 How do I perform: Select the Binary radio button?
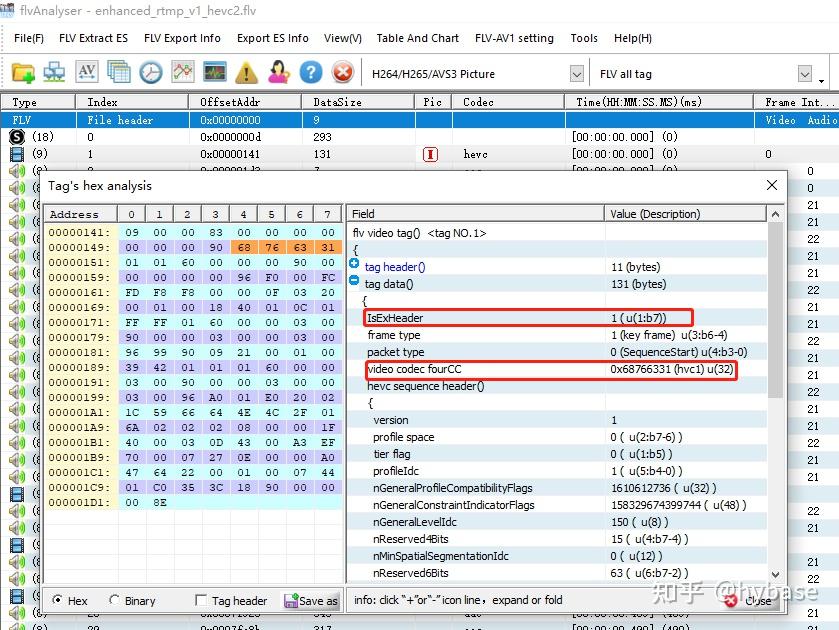113,600
